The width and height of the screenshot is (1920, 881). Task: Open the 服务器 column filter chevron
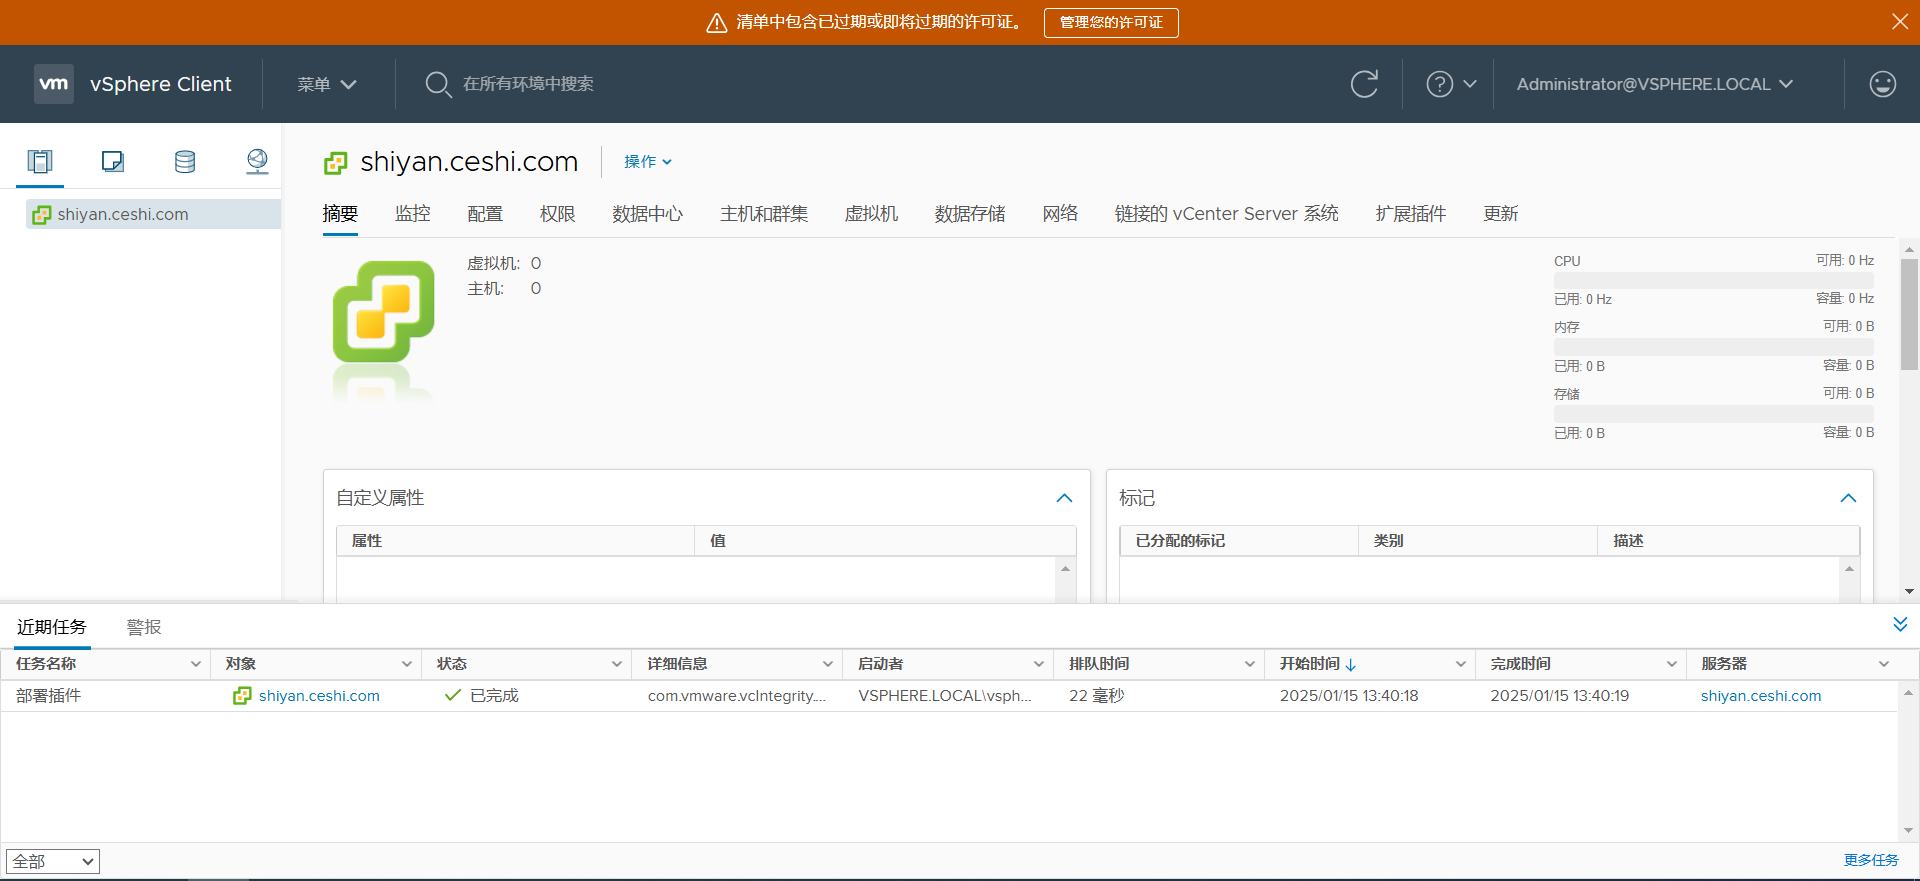1884,664
